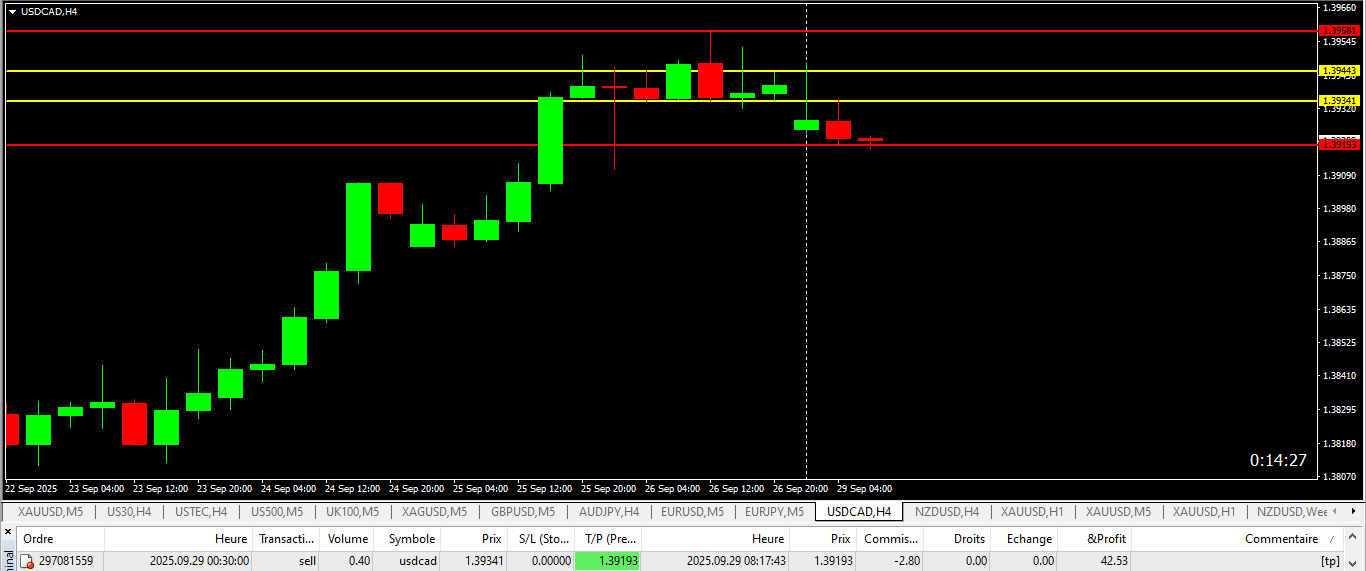The height and width of the screenshot is (571, 1366).
Task: Open the partially shown NZDUSD,Wee chart tab
Action: click(1293, 512)
